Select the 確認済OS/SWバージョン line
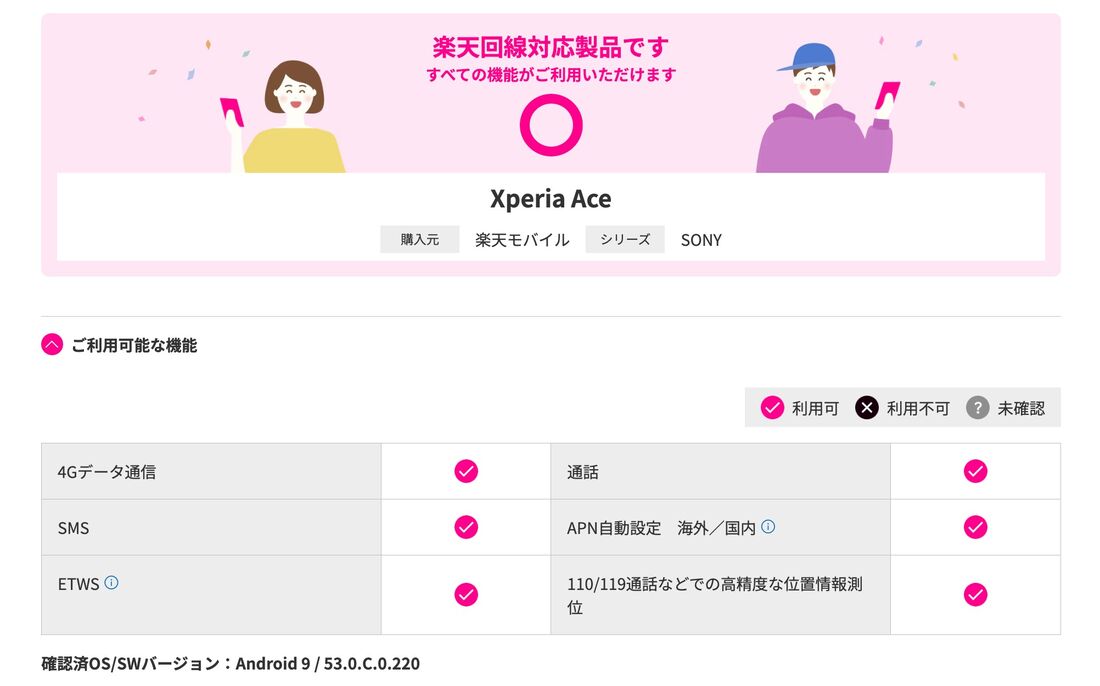The width and height of the screenshot is (1100, 686). pyautogui.click(x=230, y=664)
